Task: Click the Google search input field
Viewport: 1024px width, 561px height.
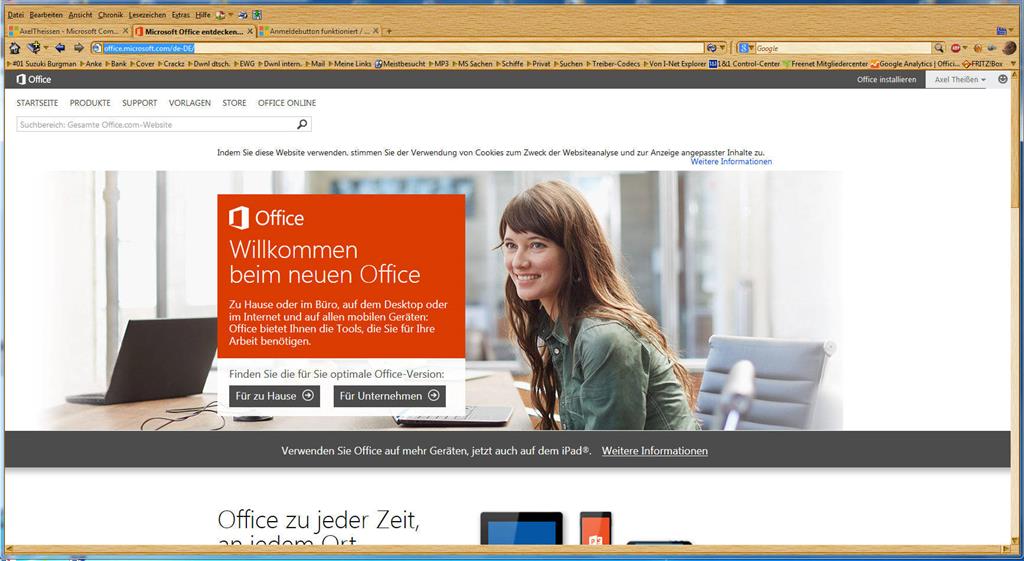Action: coord(842,48)
